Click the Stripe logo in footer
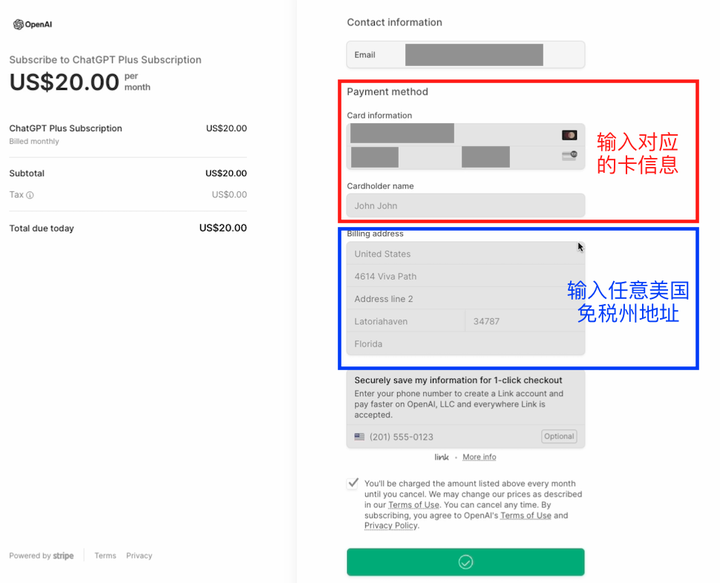 [x=64, y=556]
